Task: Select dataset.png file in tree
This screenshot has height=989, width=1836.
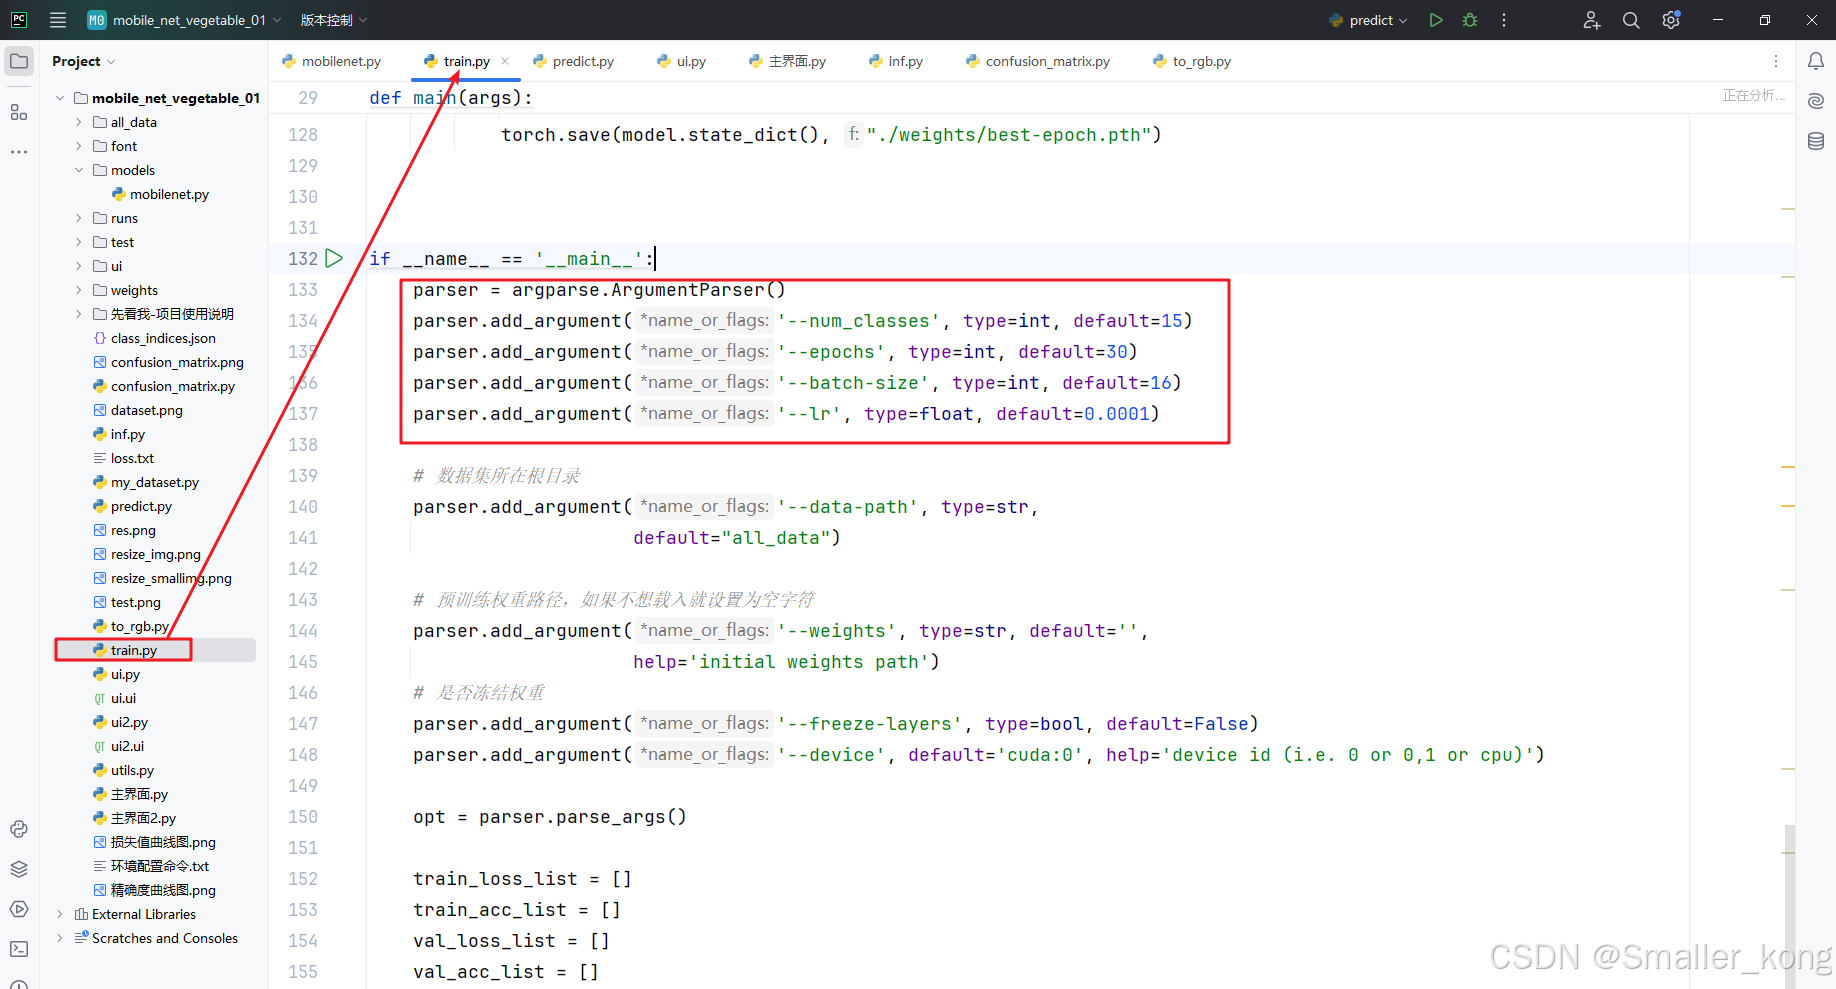Action: pyautogui.click(x=146, y=410)
